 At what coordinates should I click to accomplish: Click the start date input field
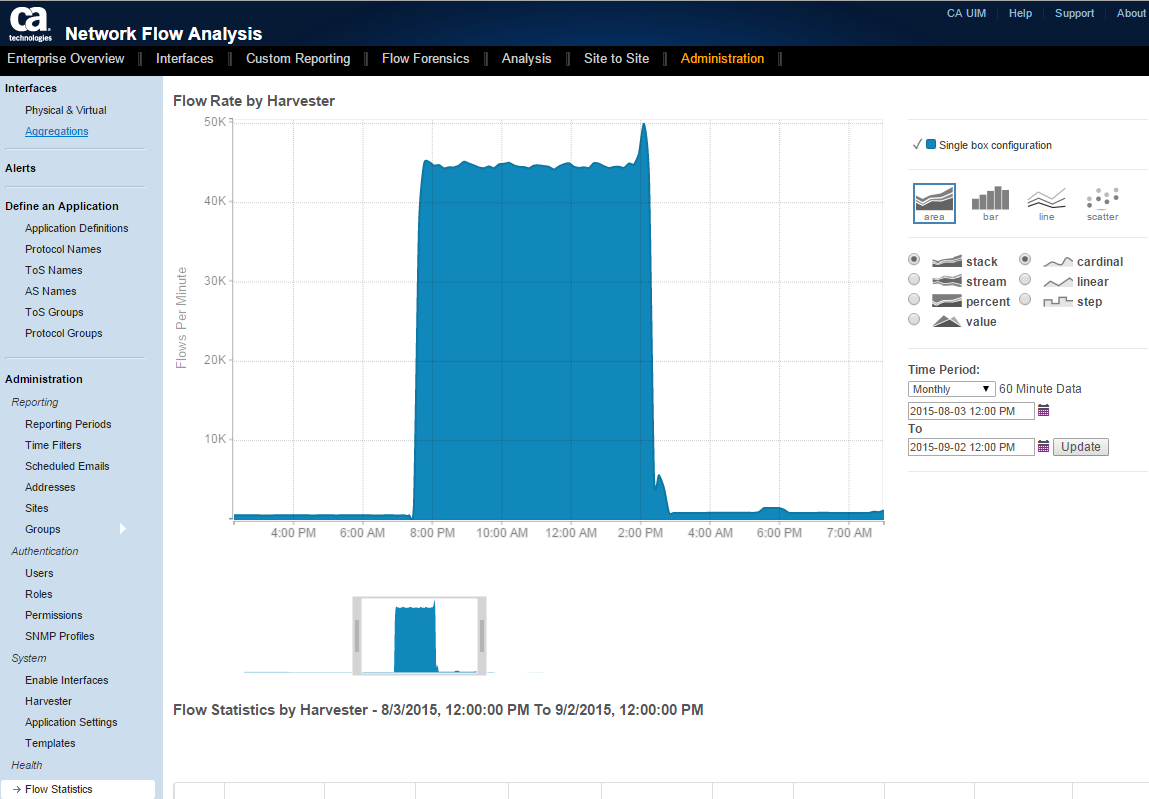click(x=970, y=411)
